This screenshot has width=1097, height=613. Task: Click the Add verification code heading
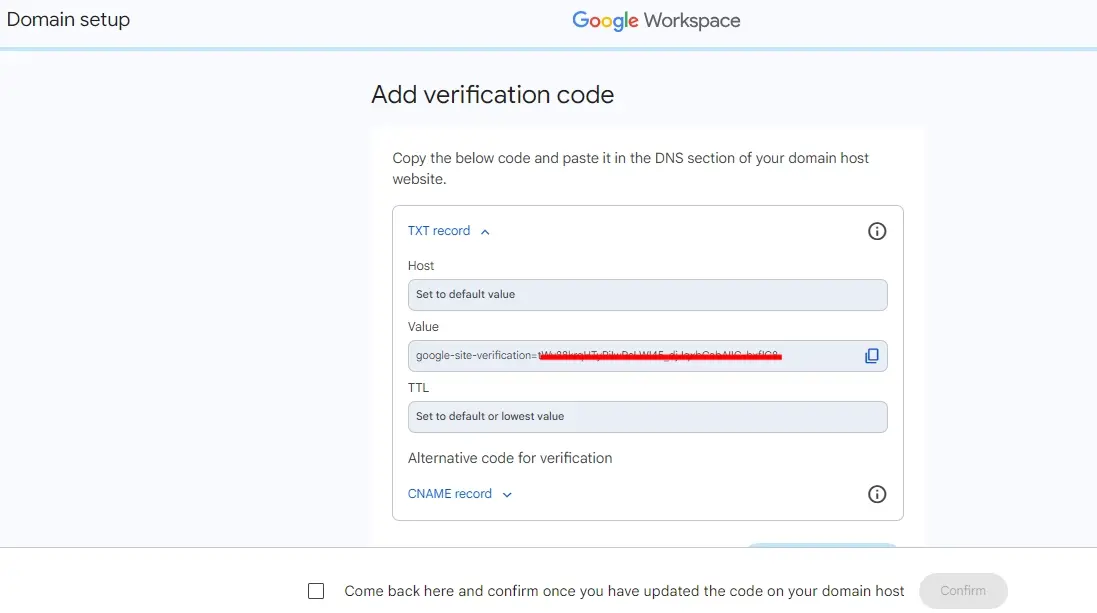[493, 94]
